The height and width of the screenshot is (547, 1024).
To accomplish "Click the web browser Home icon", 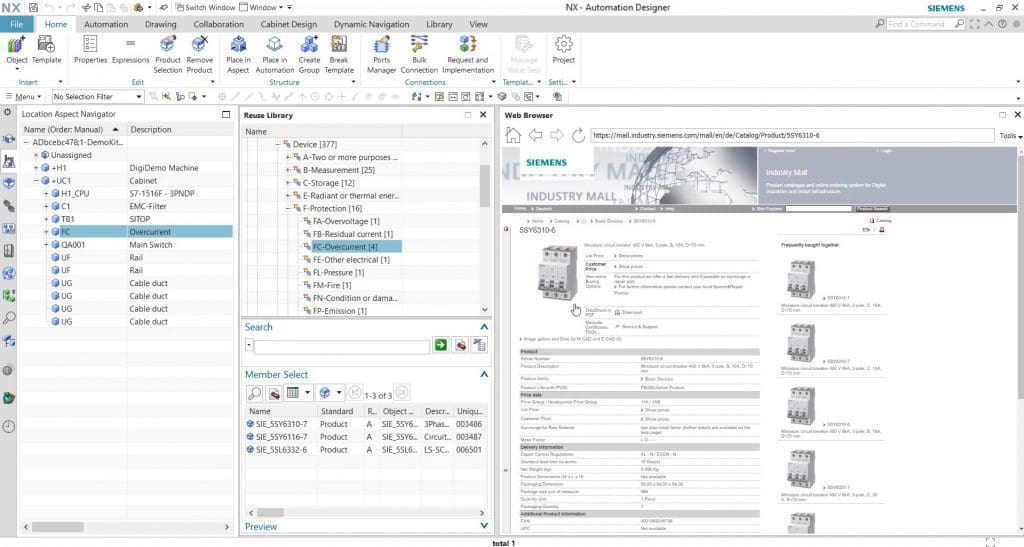I will (513, 135).
